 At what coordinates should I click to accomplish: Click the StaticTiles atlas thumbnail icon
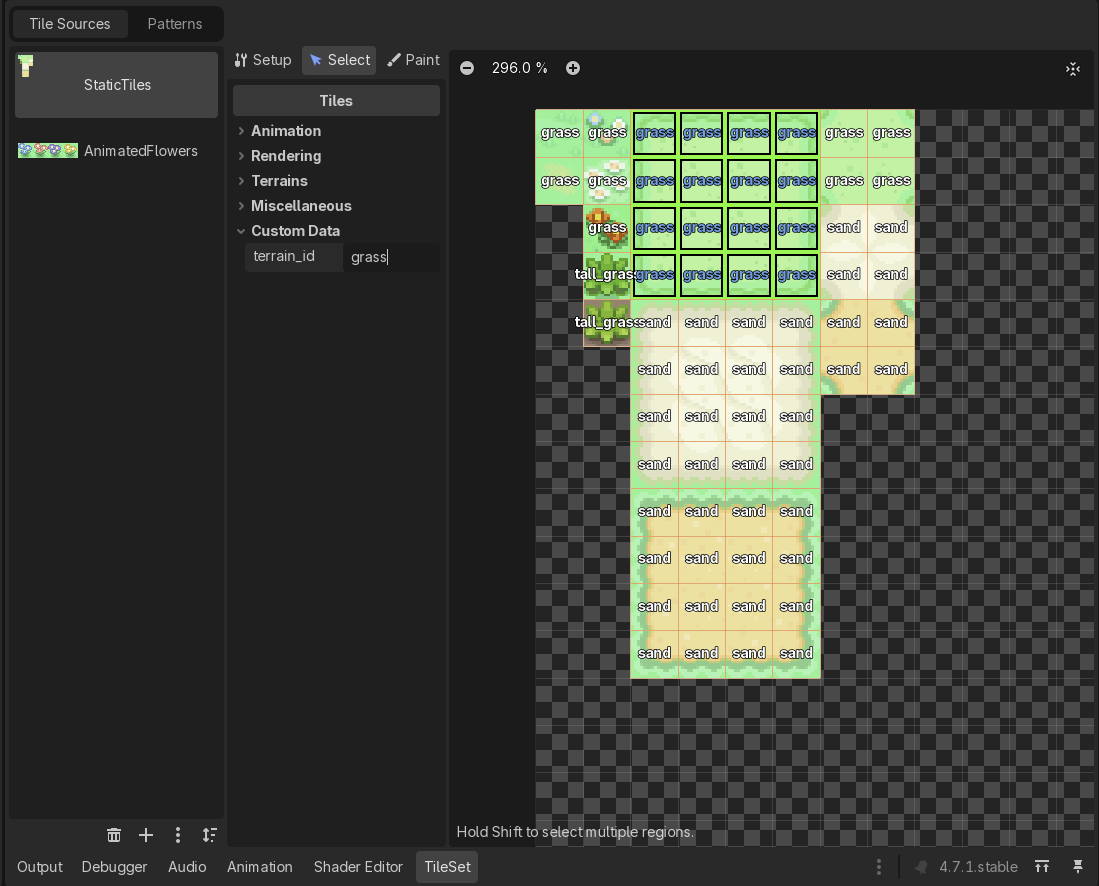pos(26,66)
